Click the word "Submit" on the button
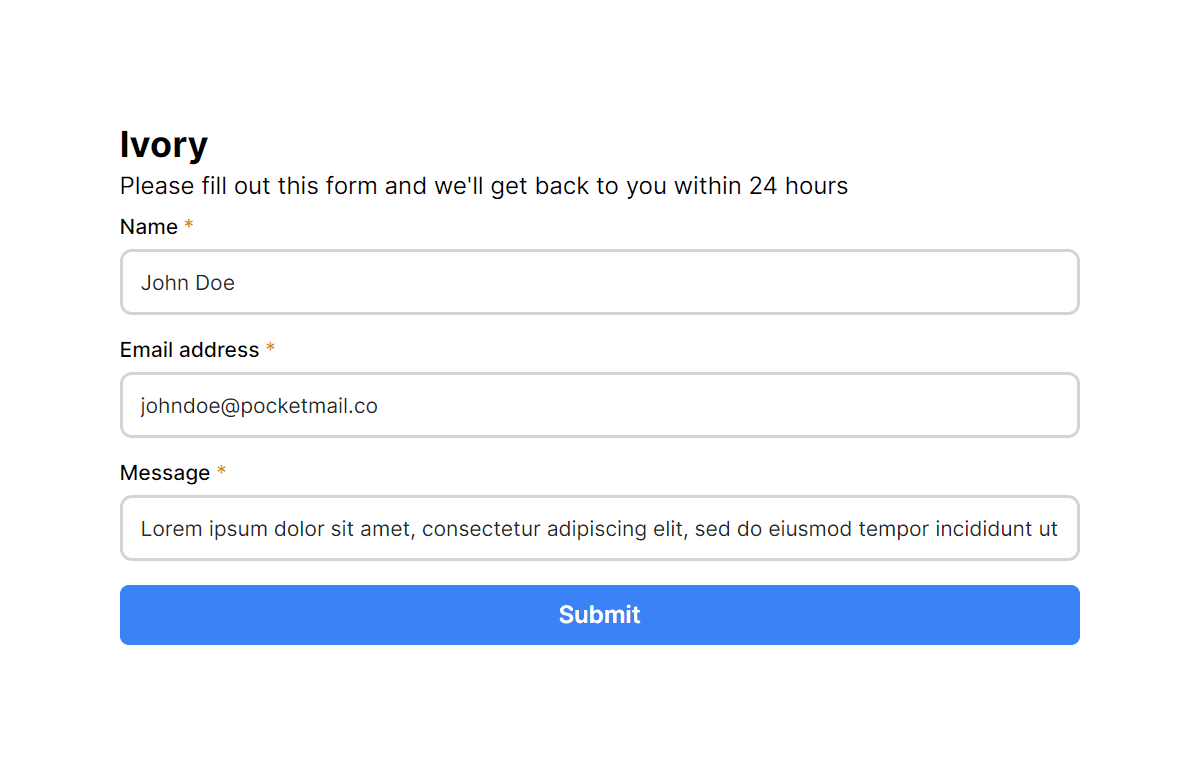 click(x=600, y=615)
